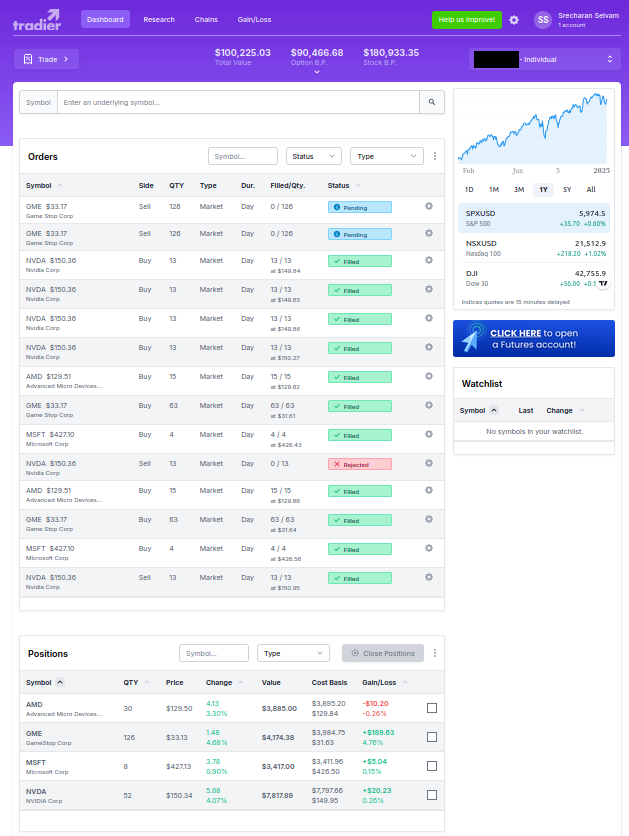Sort Watchlist by Symbol arrow
The image size is (629, 836).
click(494, 410)
